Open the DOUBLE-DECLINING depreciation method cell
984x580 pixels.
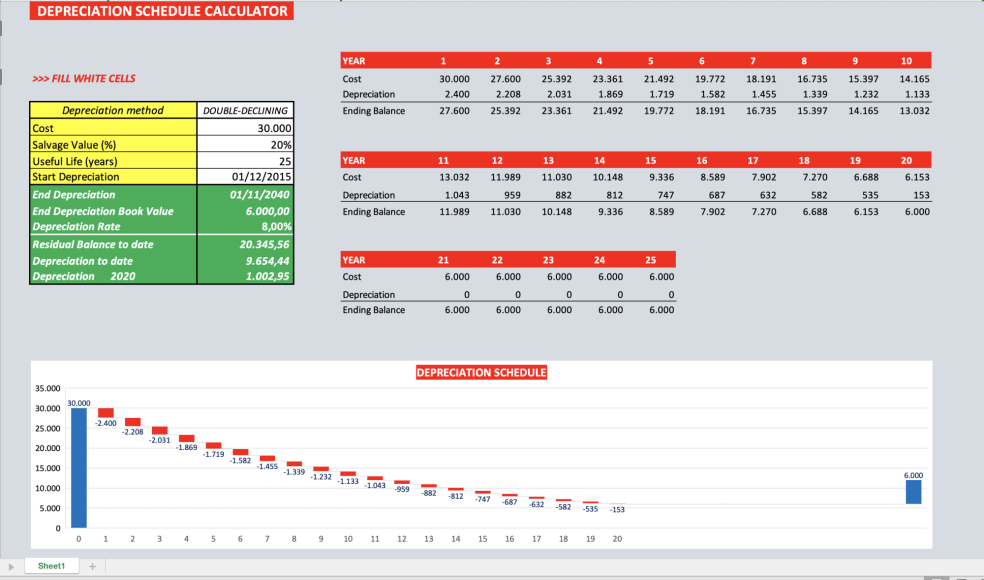click(245, 110)
